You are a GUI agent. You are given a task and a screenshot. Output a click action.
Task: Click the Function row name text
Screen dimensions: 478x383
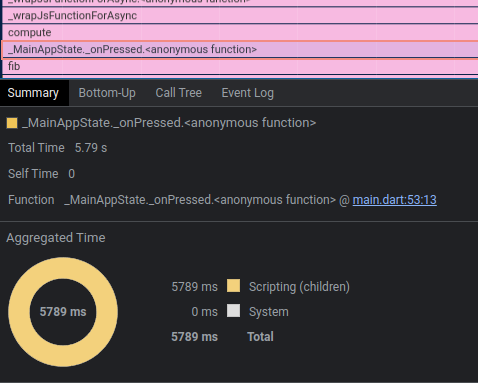tap(200, 200)
